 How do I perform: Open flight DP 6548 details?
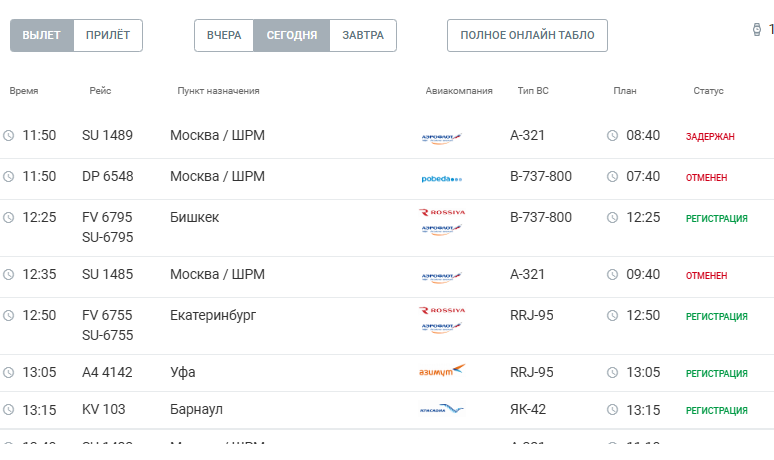[107, 177]
